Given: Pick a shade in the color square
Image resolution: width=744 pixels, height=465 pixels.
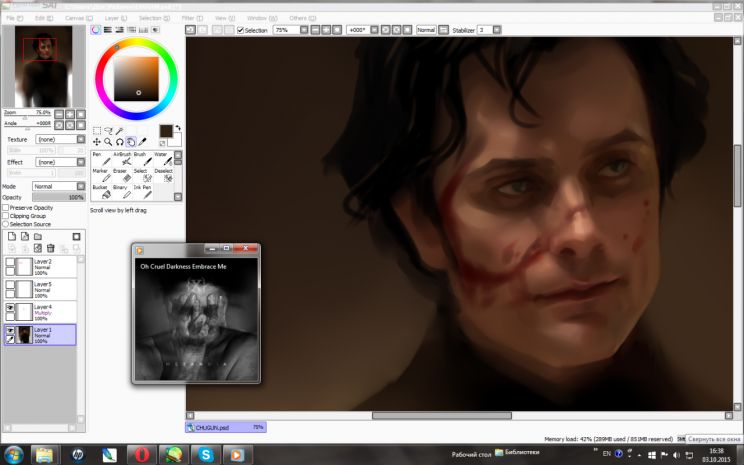Looking at the screenshot, I should click(136, 79).
